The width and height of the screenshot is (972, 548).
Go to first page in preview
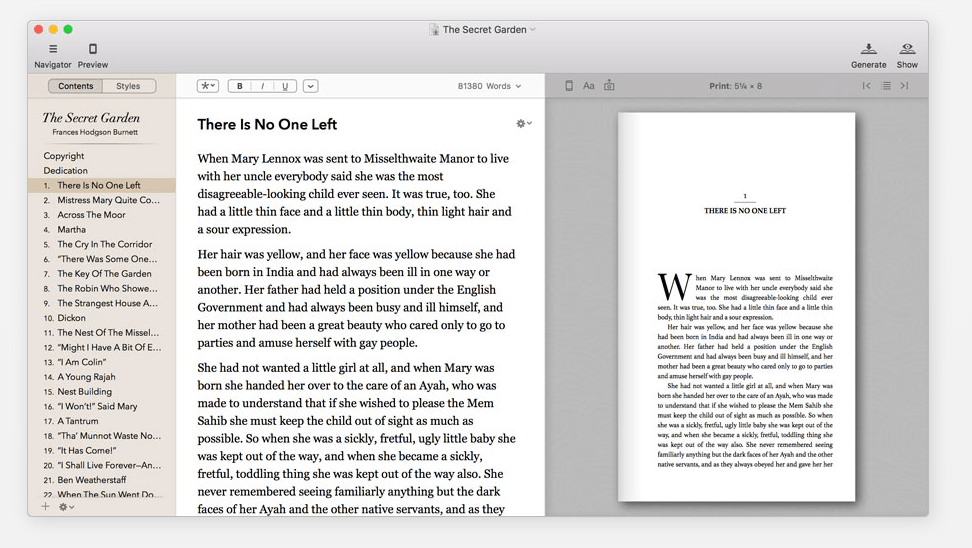[x=867, y=86]
